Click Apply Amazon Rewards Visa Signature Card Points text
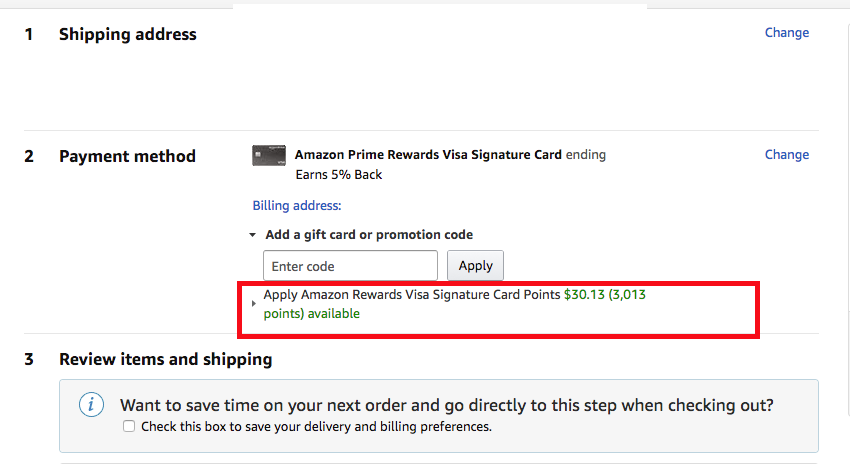Image resolution: width=850 pixels, height=464 pixels. click(x=412, y=294)
